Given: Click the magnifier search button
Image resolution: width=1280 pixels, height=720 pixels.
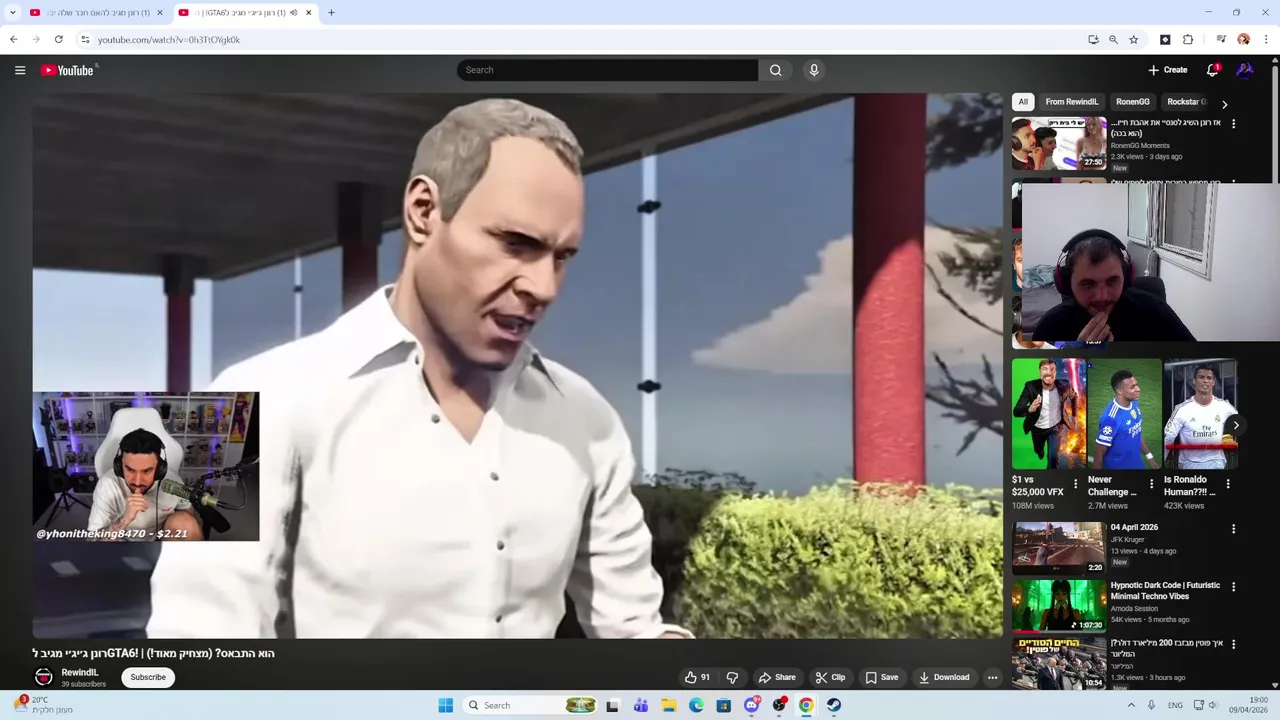Looking at the screenshot, I should pyautogui.click(x=775, y=70).
